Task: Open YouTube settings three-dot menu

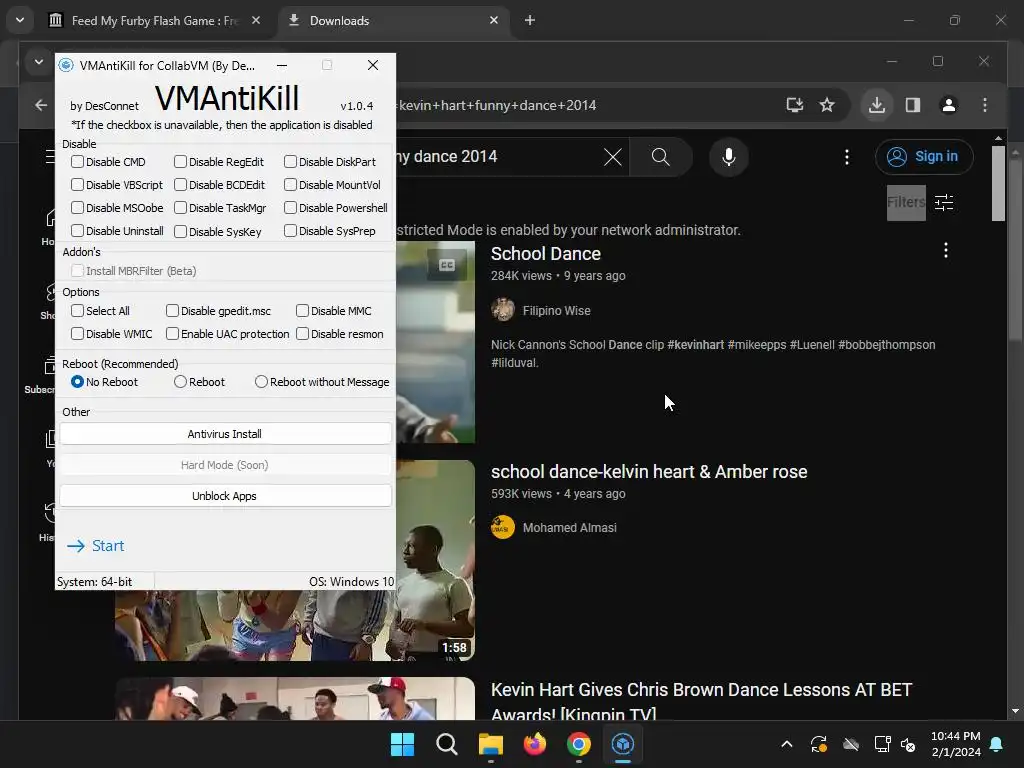Action: click(x=846, y=157)
